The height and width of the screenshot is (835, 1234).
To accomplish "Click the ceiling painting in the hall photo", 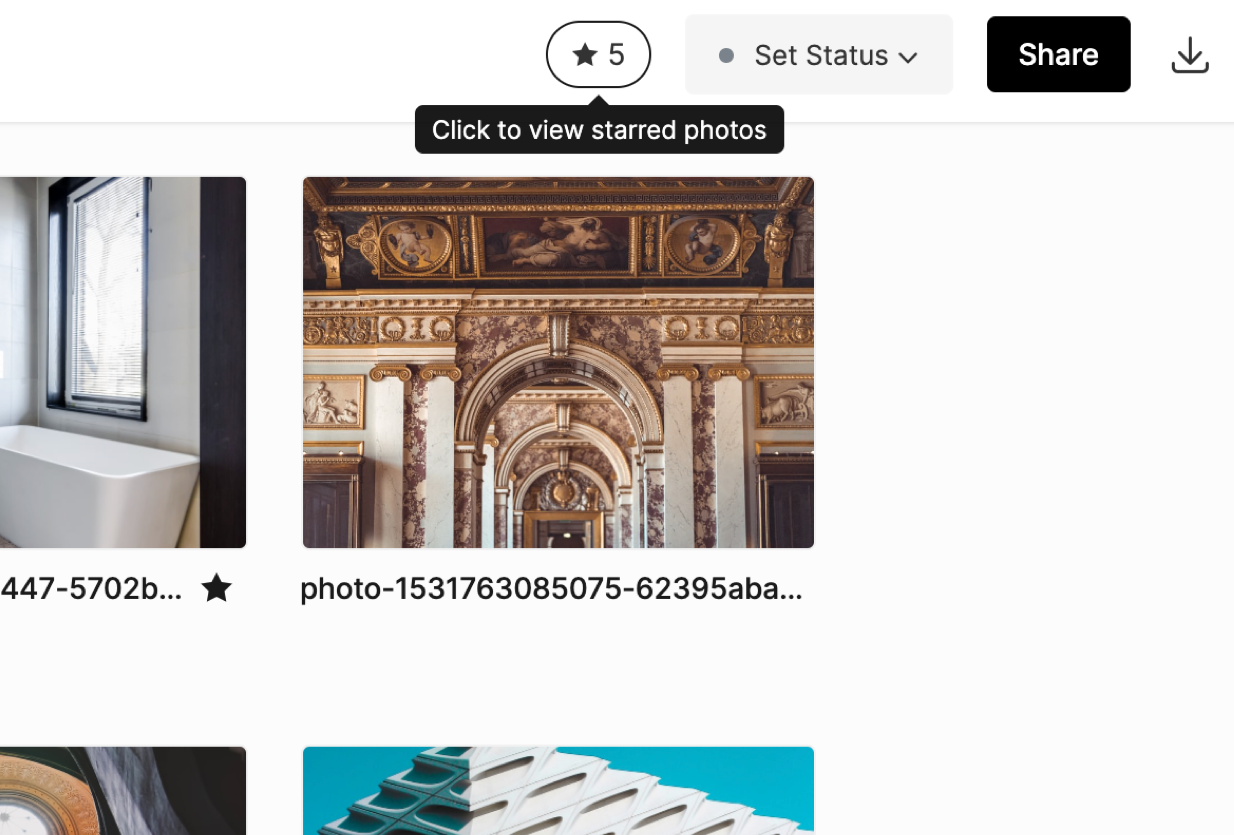I will pos(556,242).
